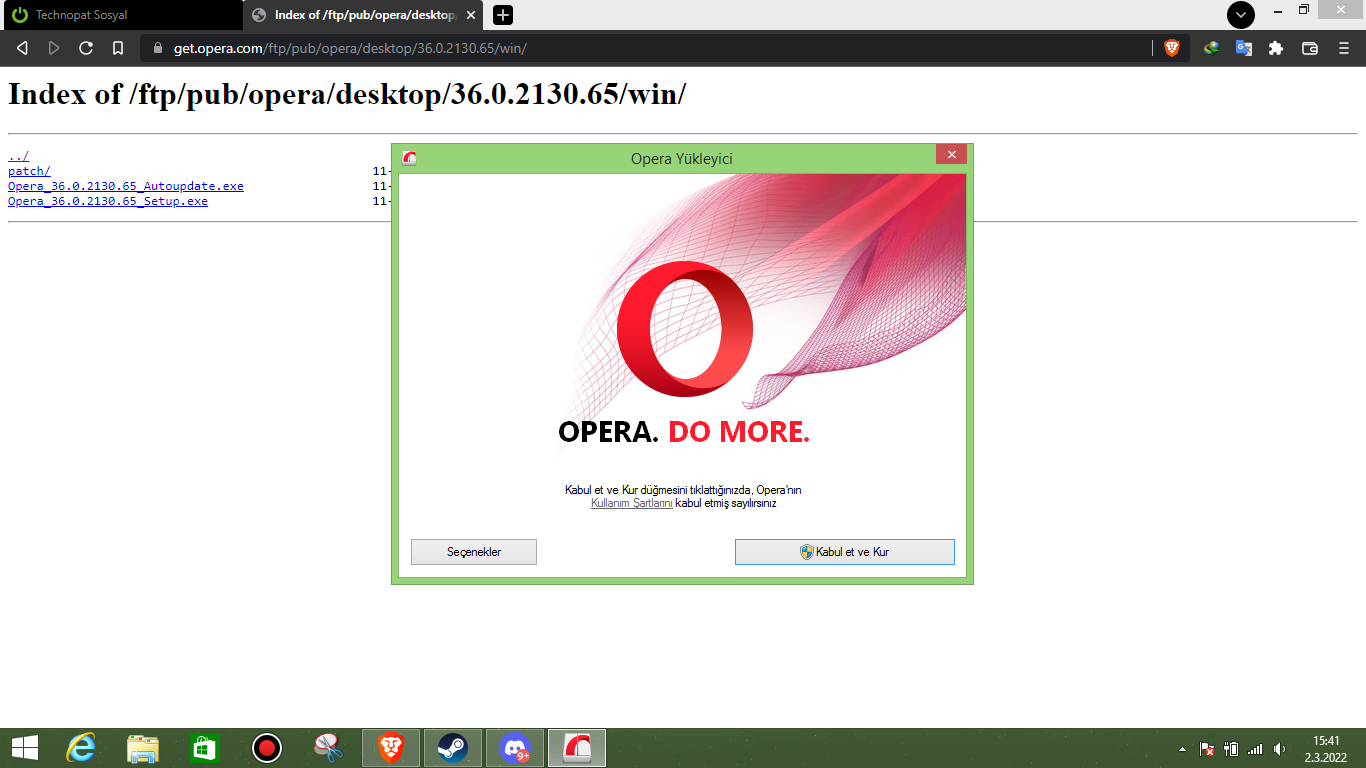Click the OPERA. DO MORE. slogan text

click(x=684, y=432)
